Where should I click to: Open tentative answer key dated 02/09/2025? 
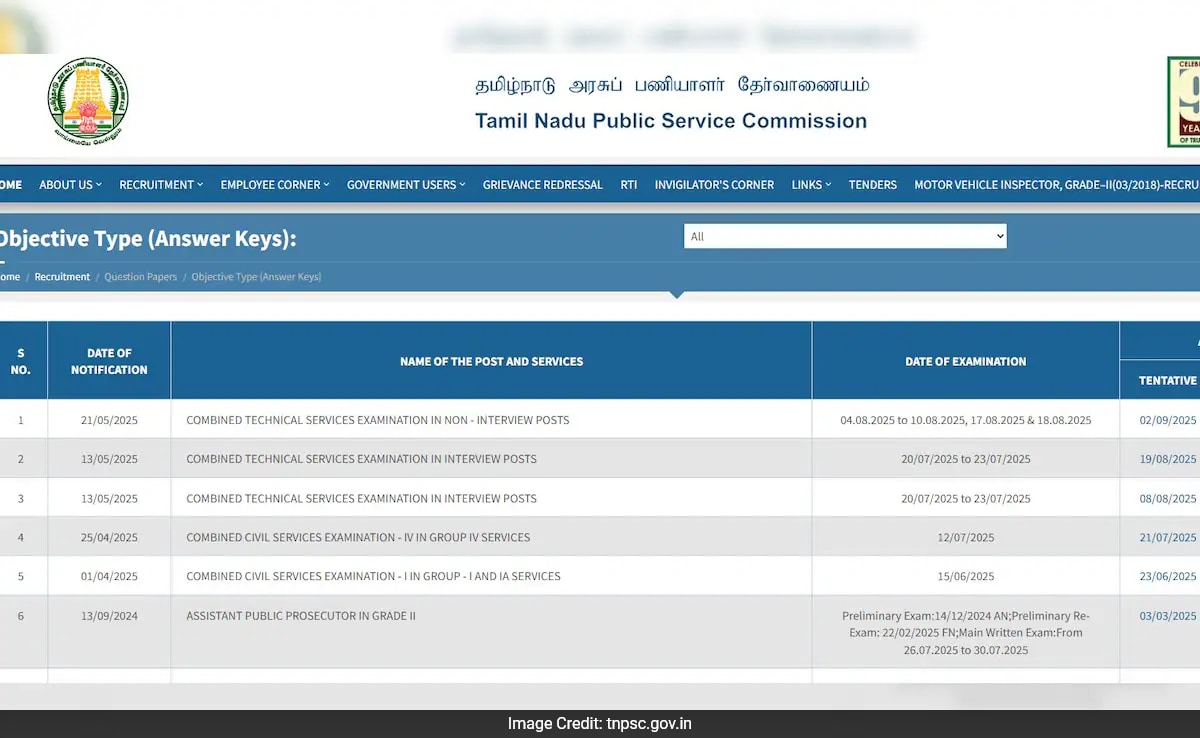tap(1167, 420)
